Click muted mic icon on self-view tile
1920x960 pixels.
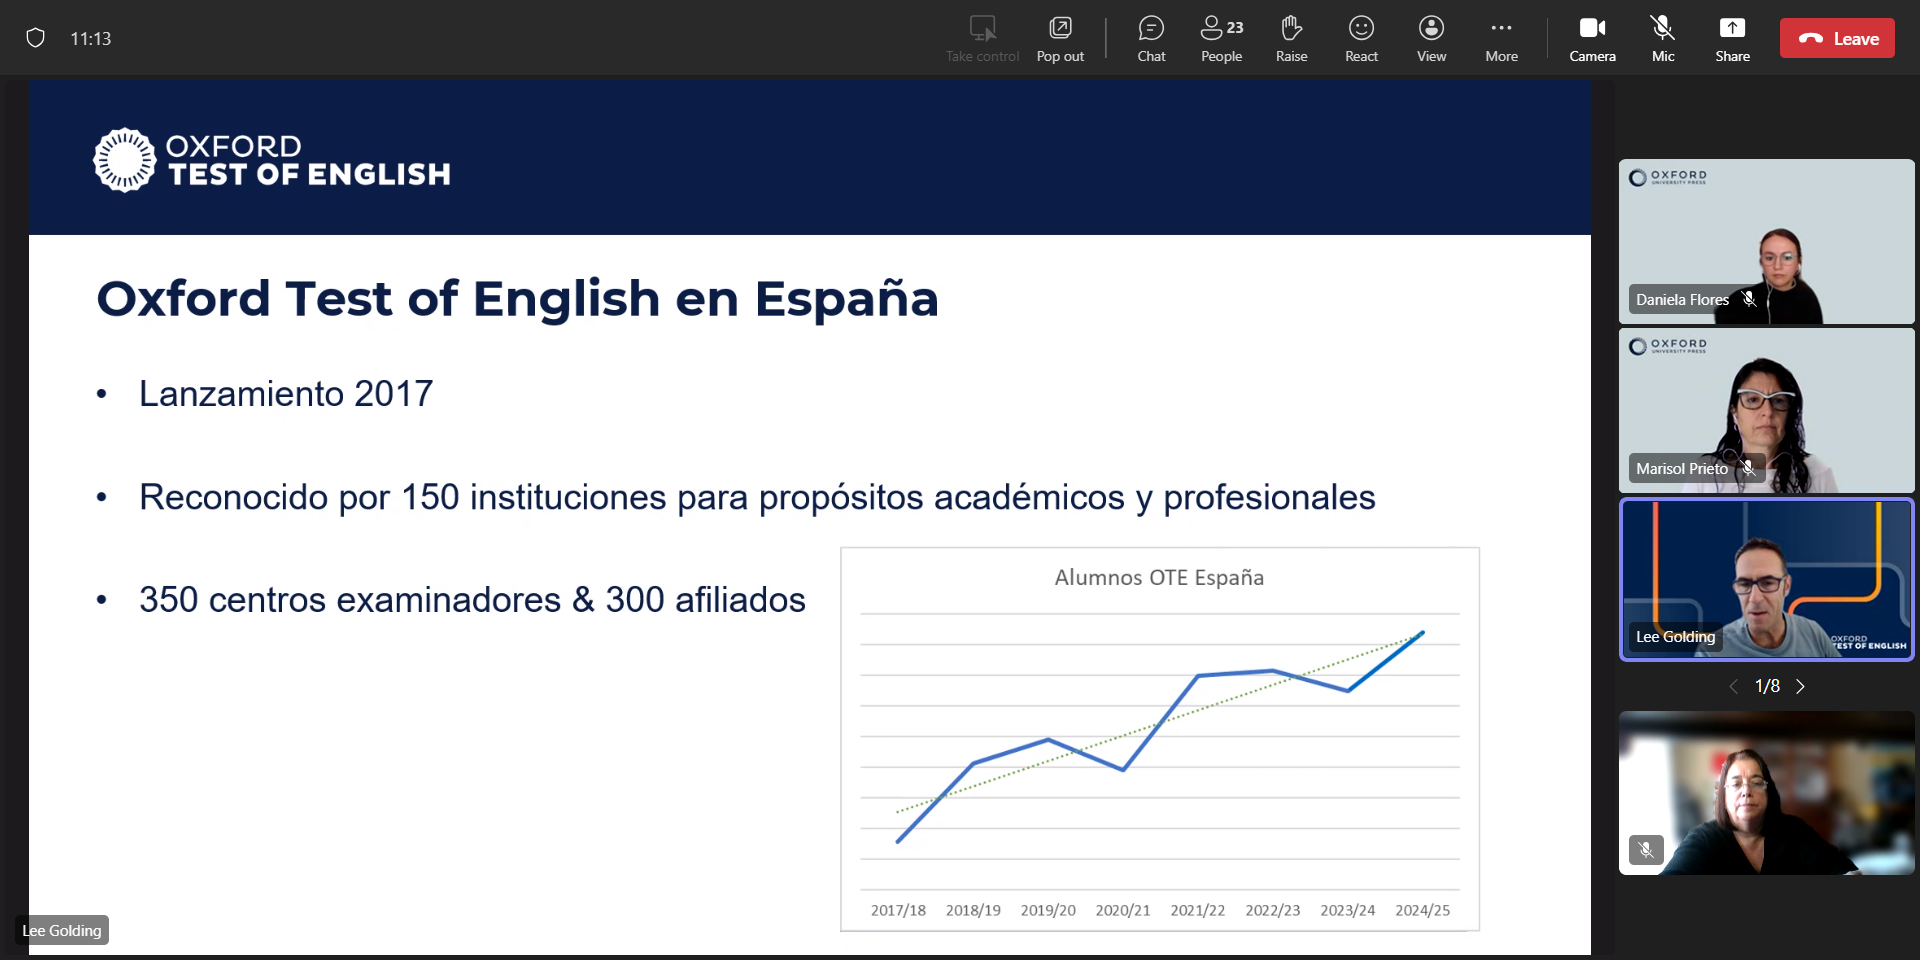(x=1646, y=850)
